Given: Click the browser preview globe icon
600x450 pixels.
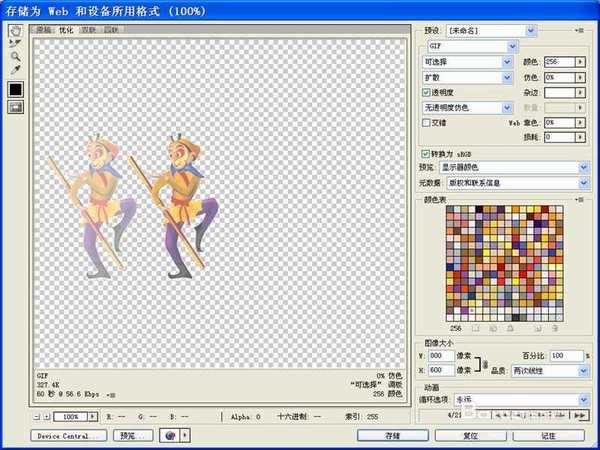Looking at the screenshot, I should pyautogui.click(x=169, y=436).
